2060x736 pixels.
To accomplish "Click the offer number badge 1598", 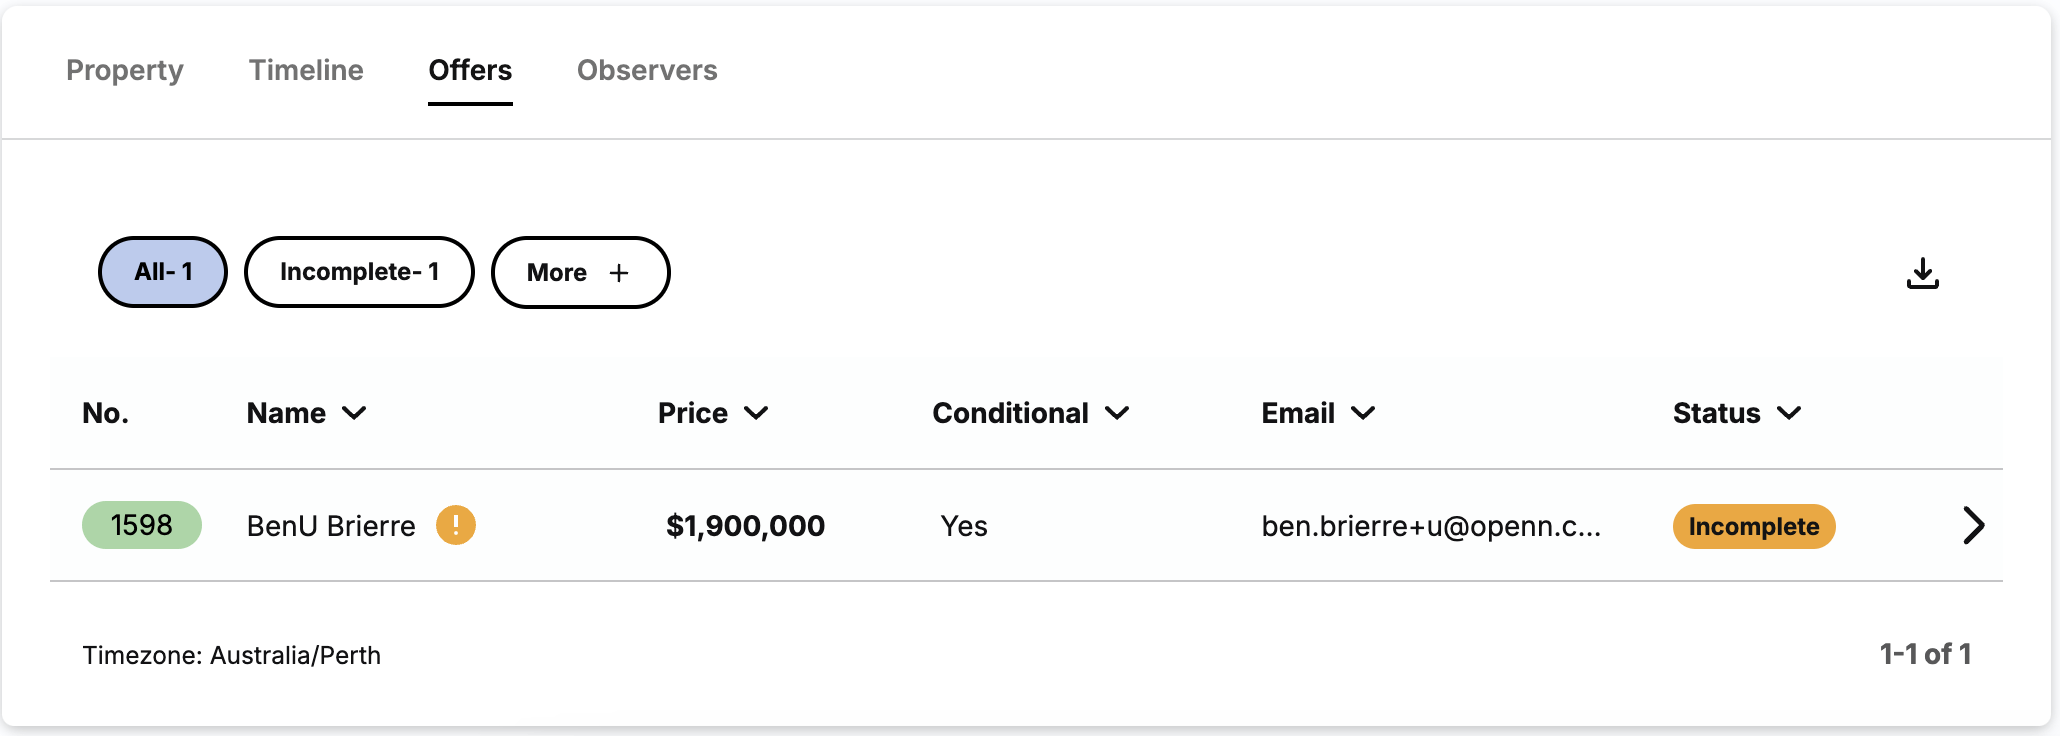I will pyautogui.click(x=141, y=525).
